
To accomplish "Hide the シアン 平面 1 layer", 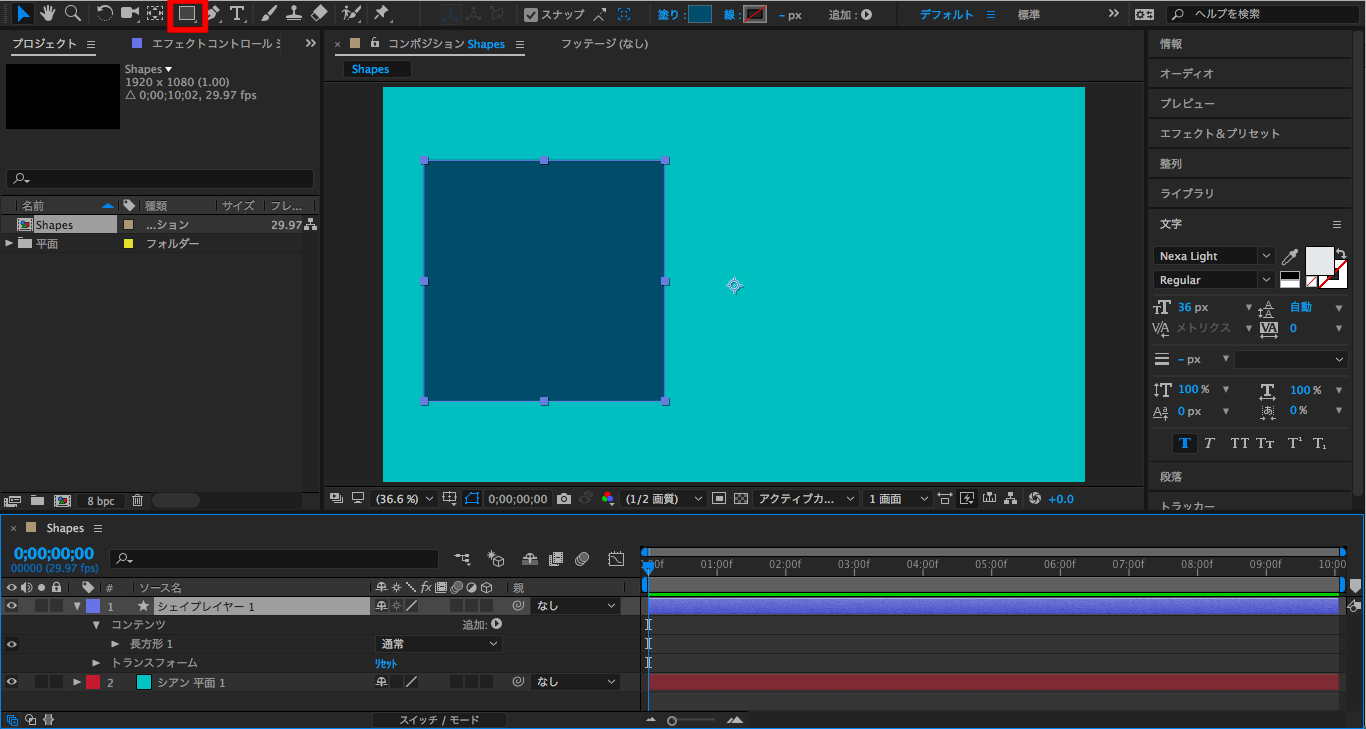I will pyautogui.click(x=11, y=681).
